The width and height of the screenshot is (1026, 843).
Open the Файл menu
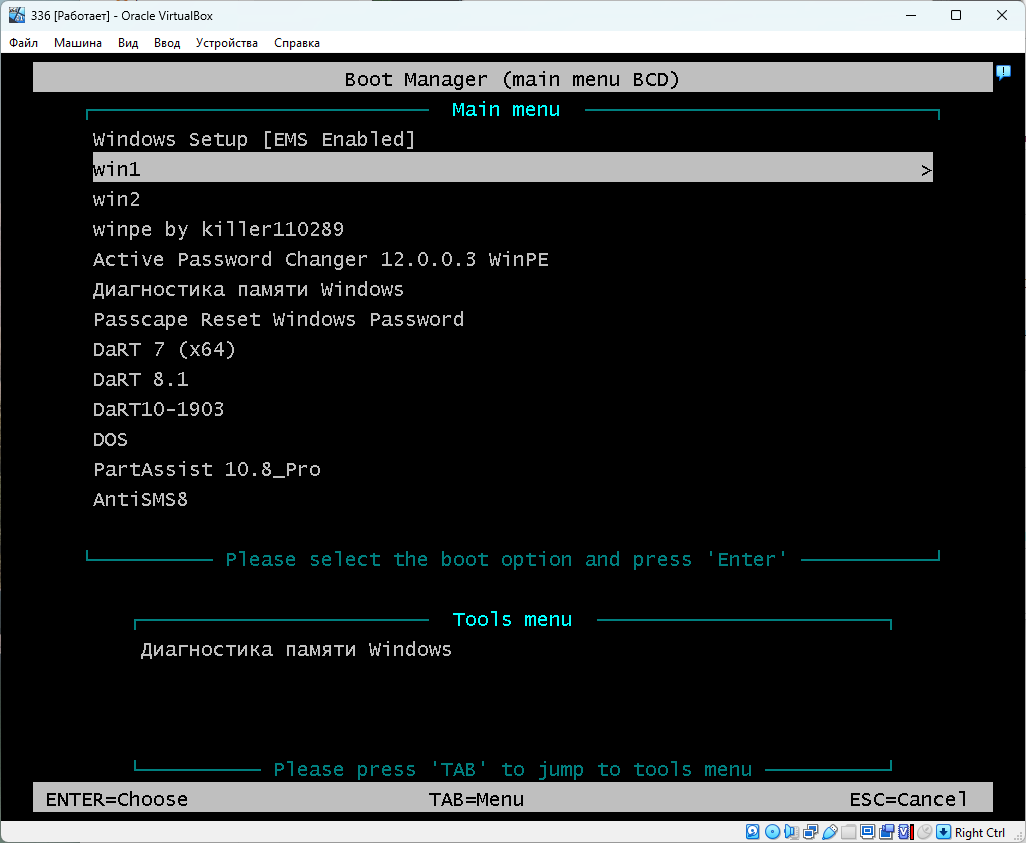click(23, 43)
